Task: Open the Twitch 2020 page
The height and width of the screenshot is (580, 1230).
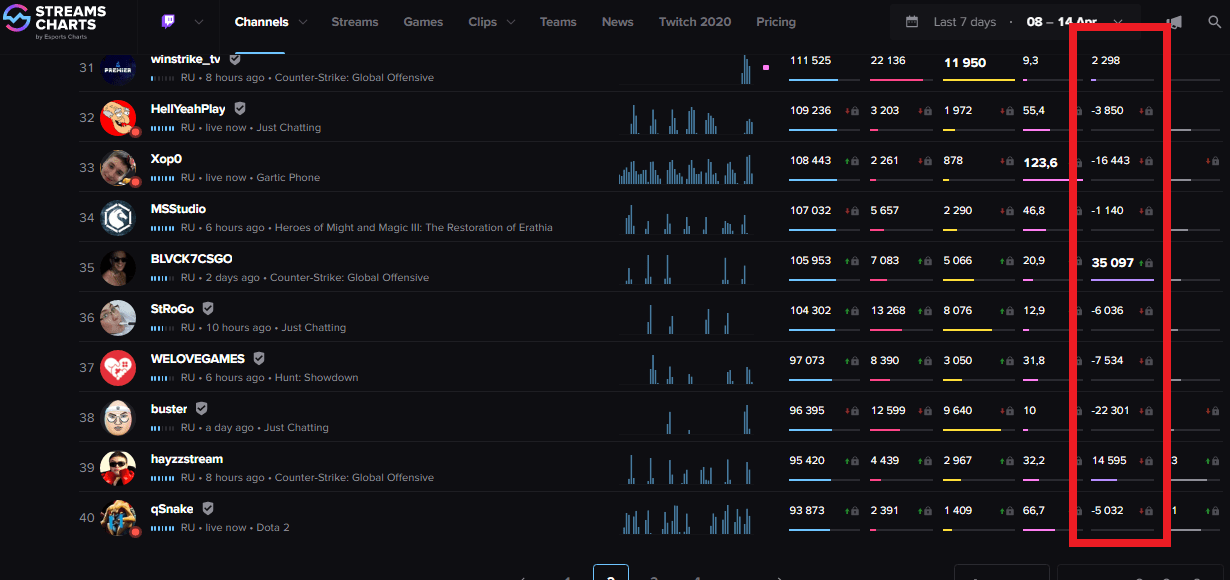Action: point(694,22)
